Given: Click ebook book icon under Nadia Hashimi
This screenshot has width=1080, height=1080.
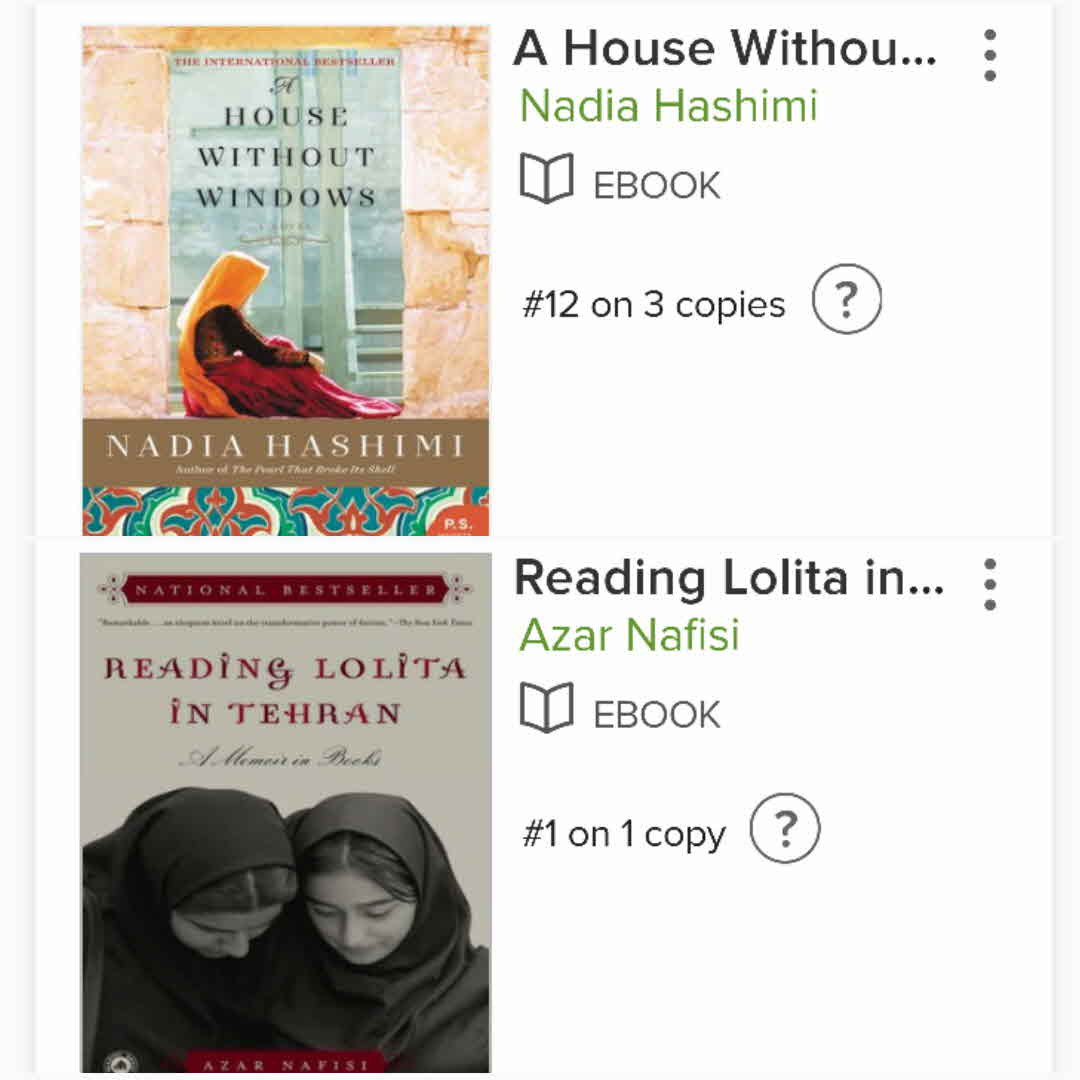Looking at the screenshot, I should (546, 180).
